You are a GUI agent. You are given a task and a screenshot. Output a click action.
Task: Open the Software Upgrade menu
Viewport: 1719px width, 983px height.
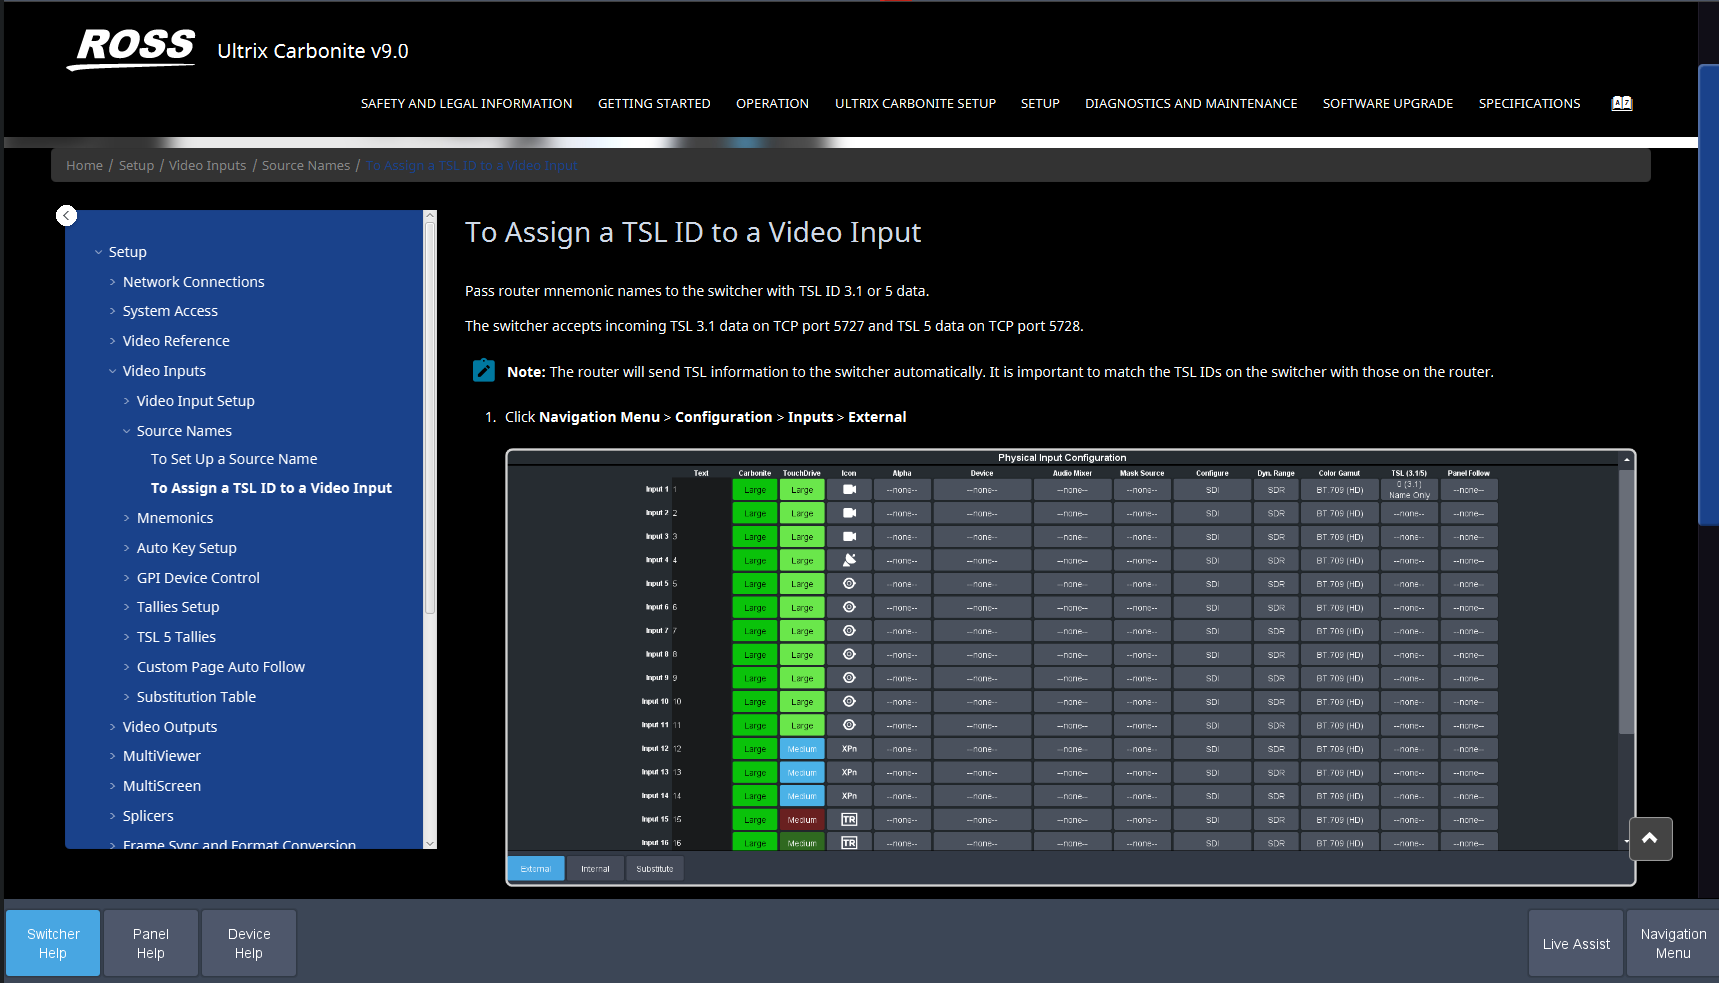pyautogui.click(x=1388, y=103)
